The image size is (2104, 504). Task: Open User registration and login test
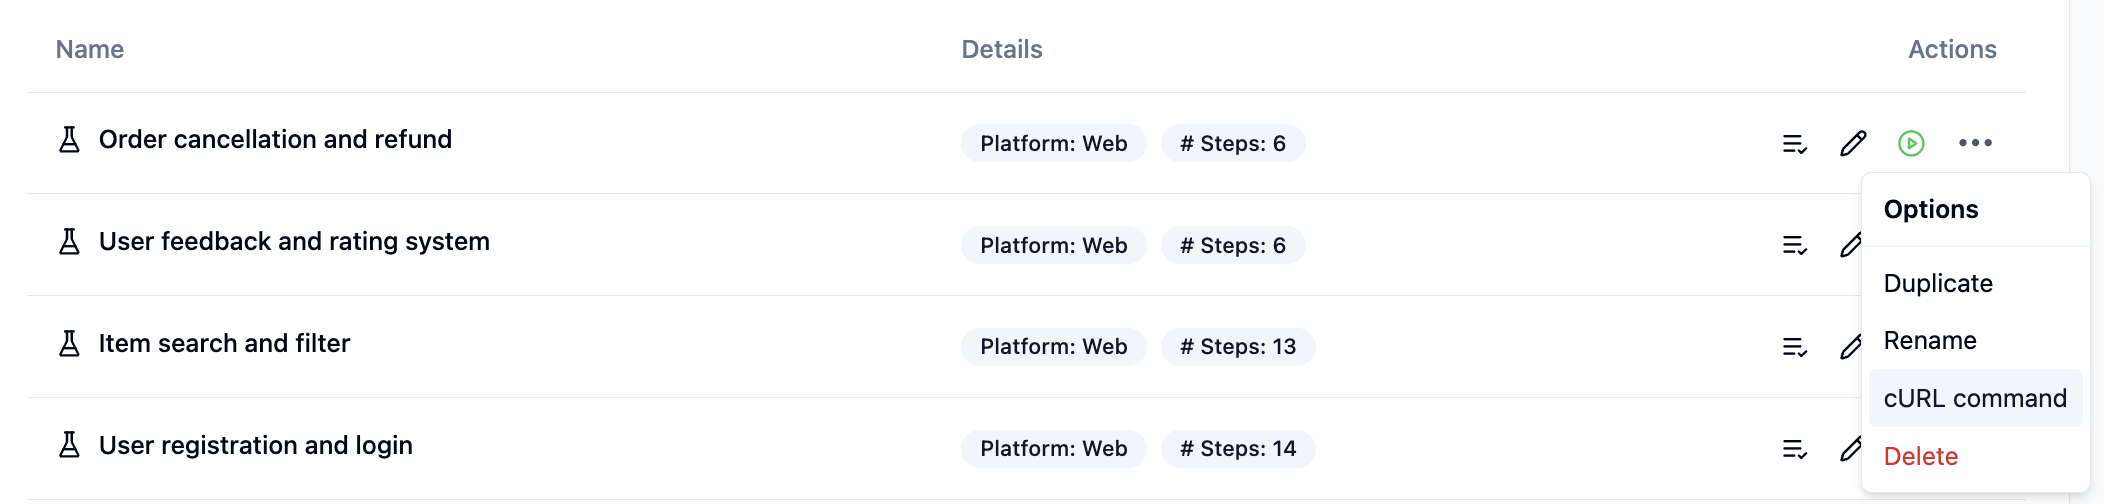[x=255, y=446]
